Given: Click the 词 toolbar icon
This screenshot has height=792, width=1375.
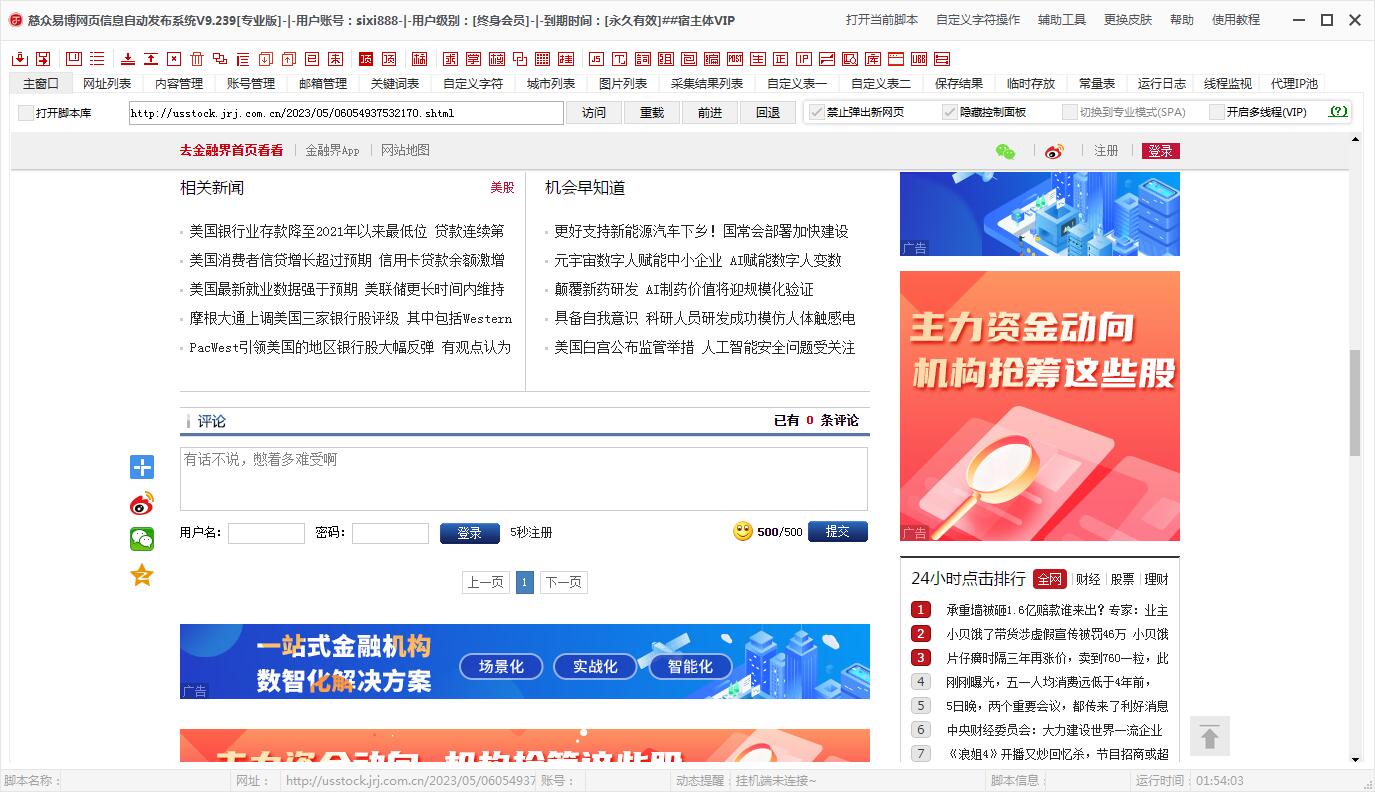Looking at the screenshot, I should click(642, 59).
